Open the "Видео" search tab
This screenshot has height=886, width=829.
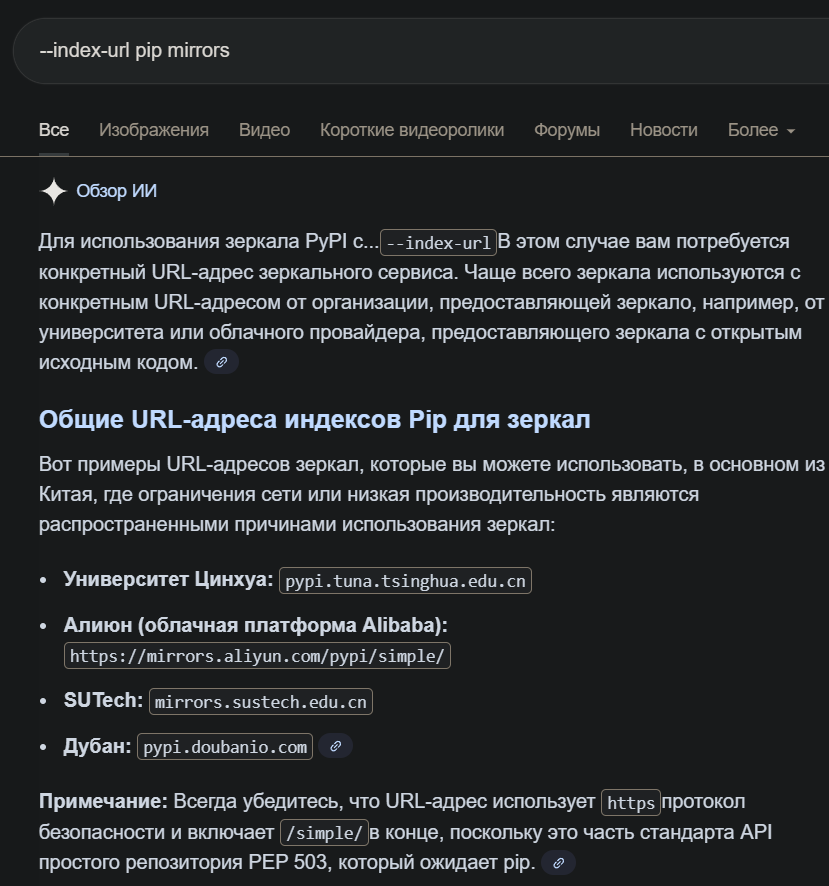click(x=264, y=130)
